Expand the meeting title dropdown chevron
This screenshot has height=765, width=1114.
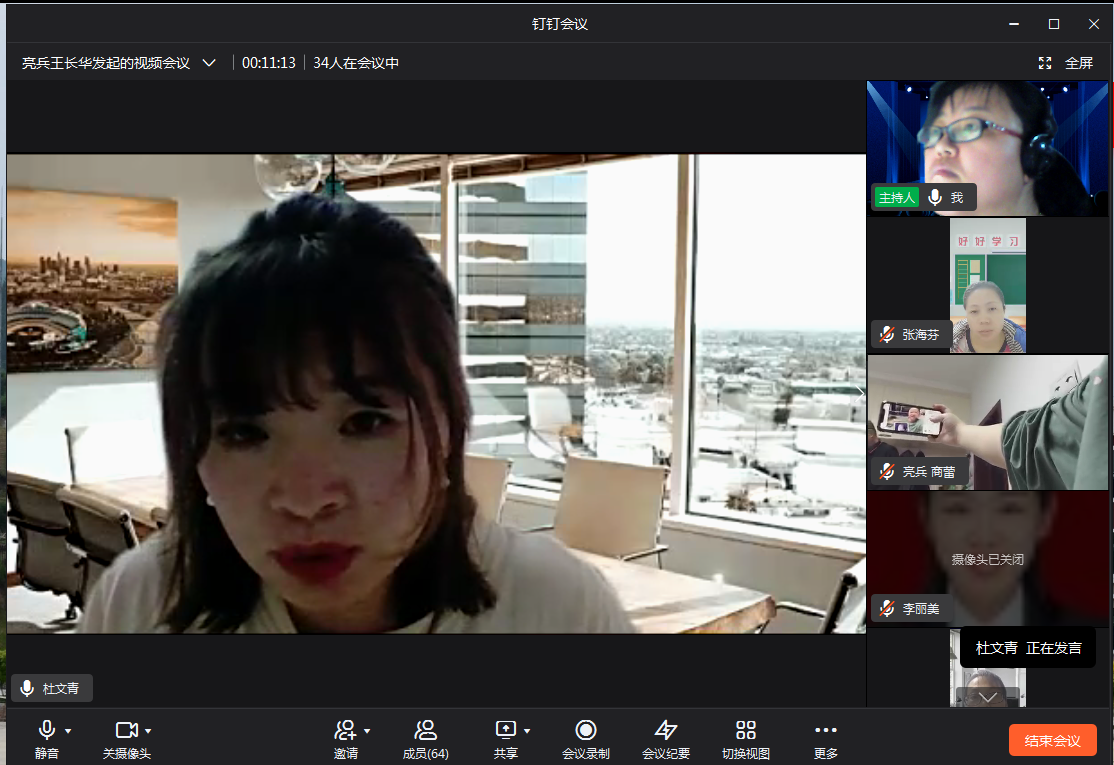(x=209, y=63)
